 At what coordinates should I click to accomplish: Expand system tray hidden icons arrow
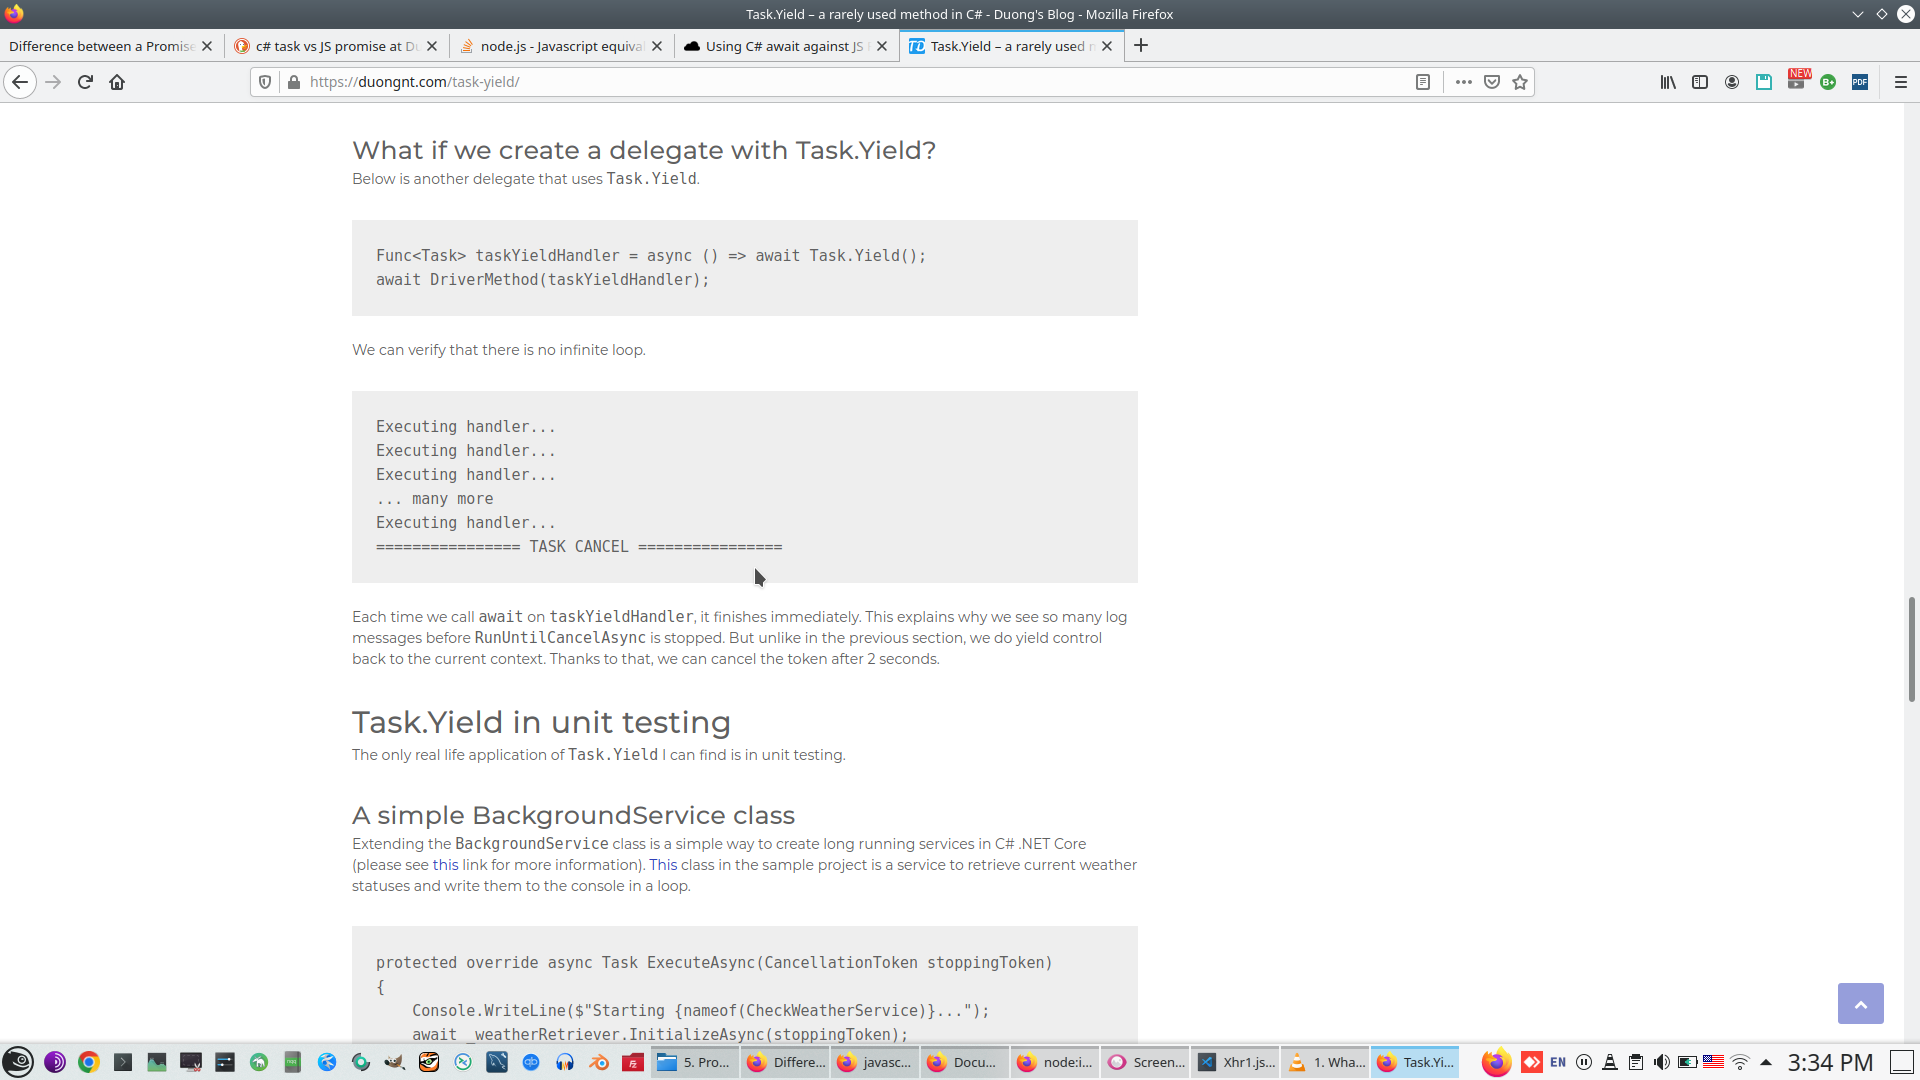tap(1766, 1062)
